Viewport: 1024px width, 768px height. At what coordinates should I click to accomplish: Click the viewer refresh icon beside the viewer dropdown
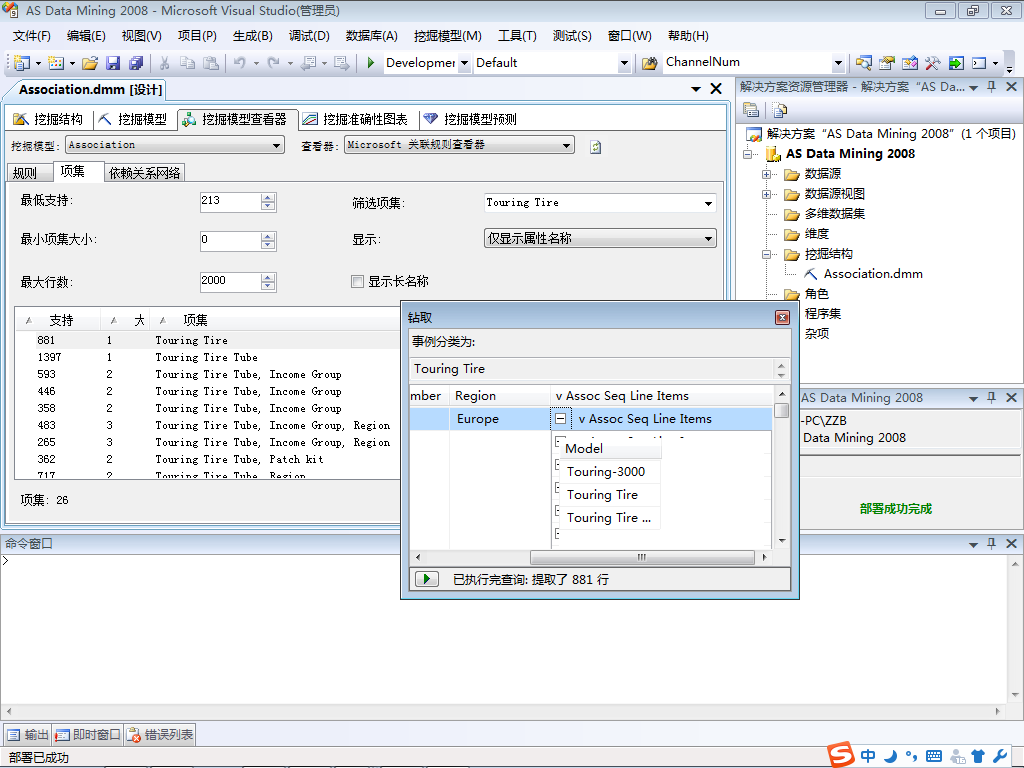coord(595,147)
